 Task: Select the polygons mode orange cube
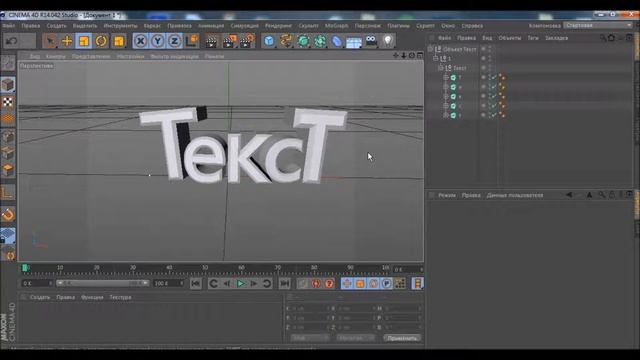tap(8, 169)
